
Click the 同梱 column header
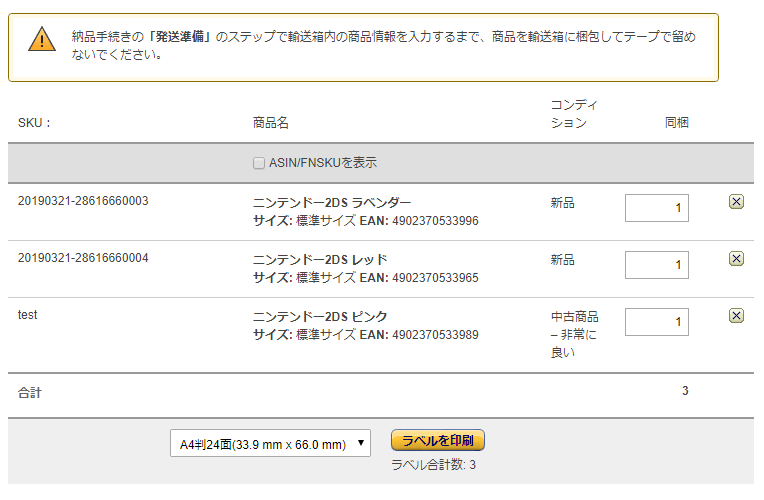[x=676, y=123]
